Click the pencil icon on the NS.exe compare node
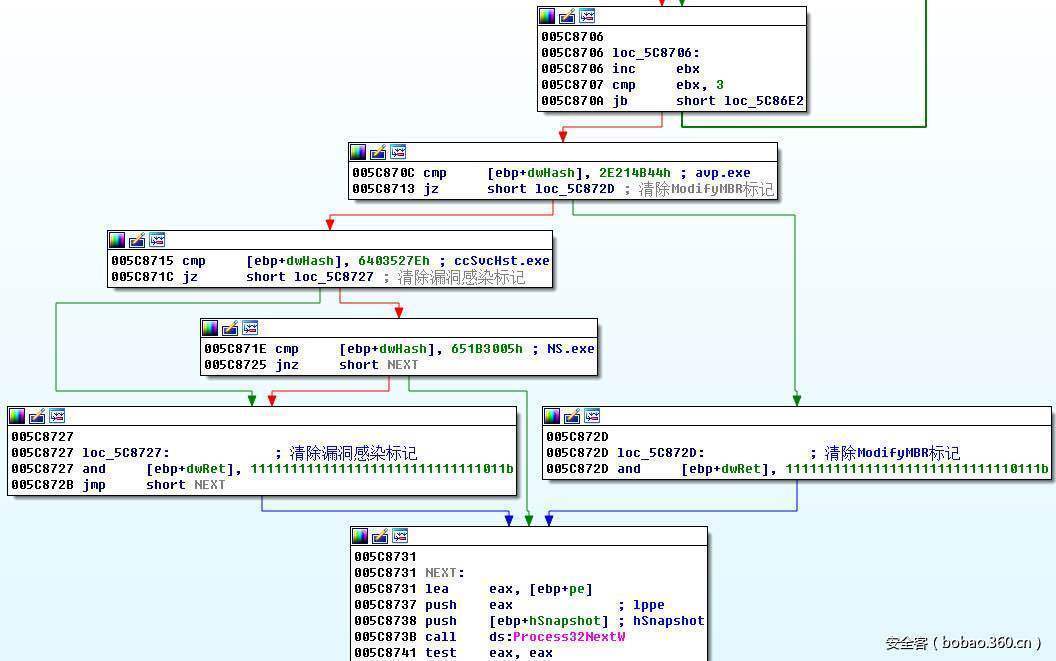This screenshot has width=1056, height=661. (x=230, y=328)
